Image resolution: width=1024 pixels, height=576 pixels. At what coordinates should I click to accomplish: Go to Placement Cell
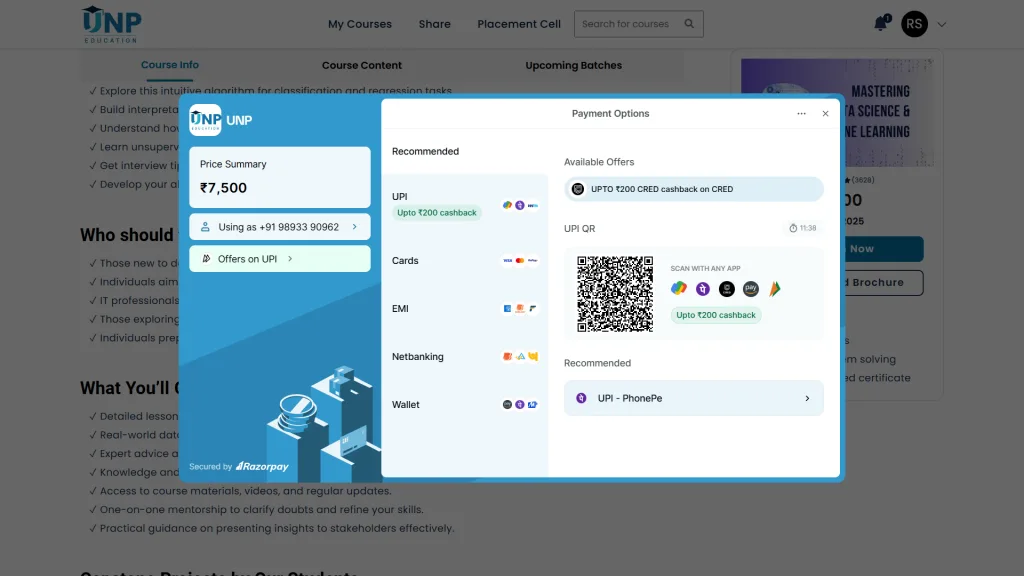click(x=519, y=24)
